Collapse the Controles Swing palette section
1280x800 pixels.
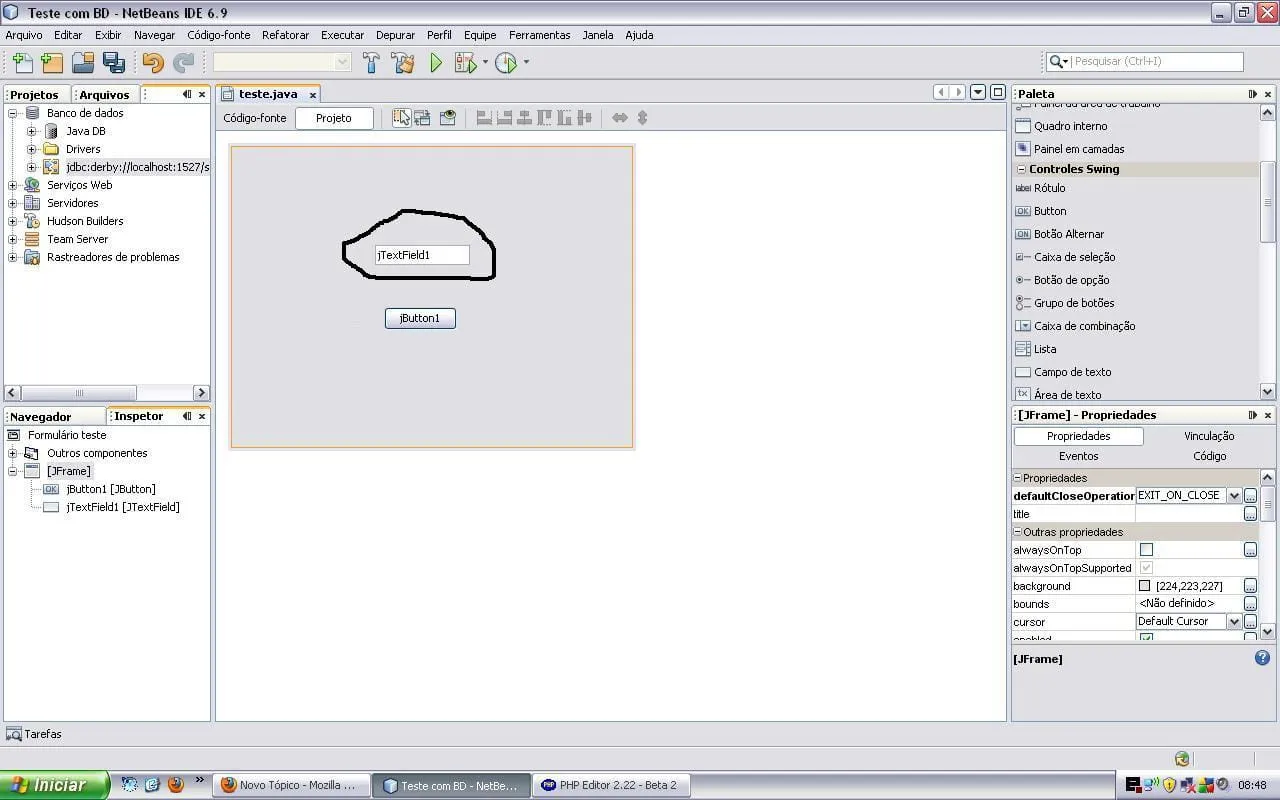pos(1022,169)
